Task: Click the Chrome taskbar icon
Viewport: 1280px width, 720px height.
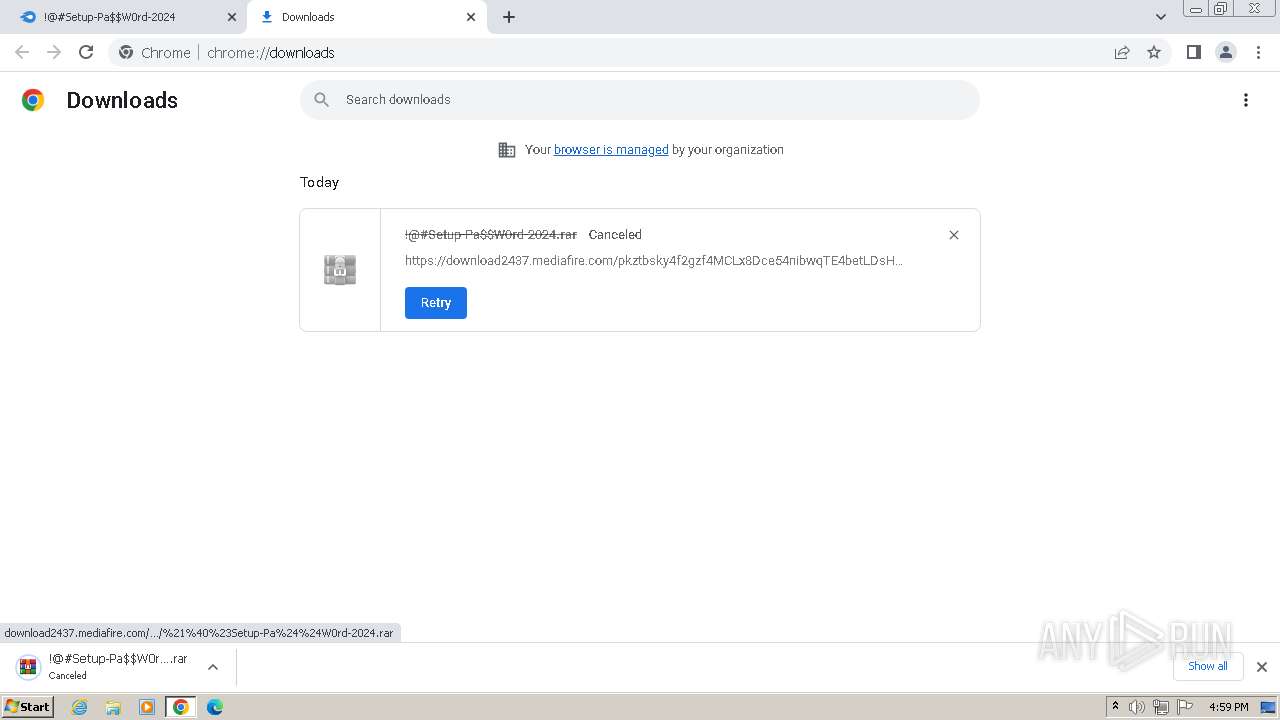Action: pos(181,707)
